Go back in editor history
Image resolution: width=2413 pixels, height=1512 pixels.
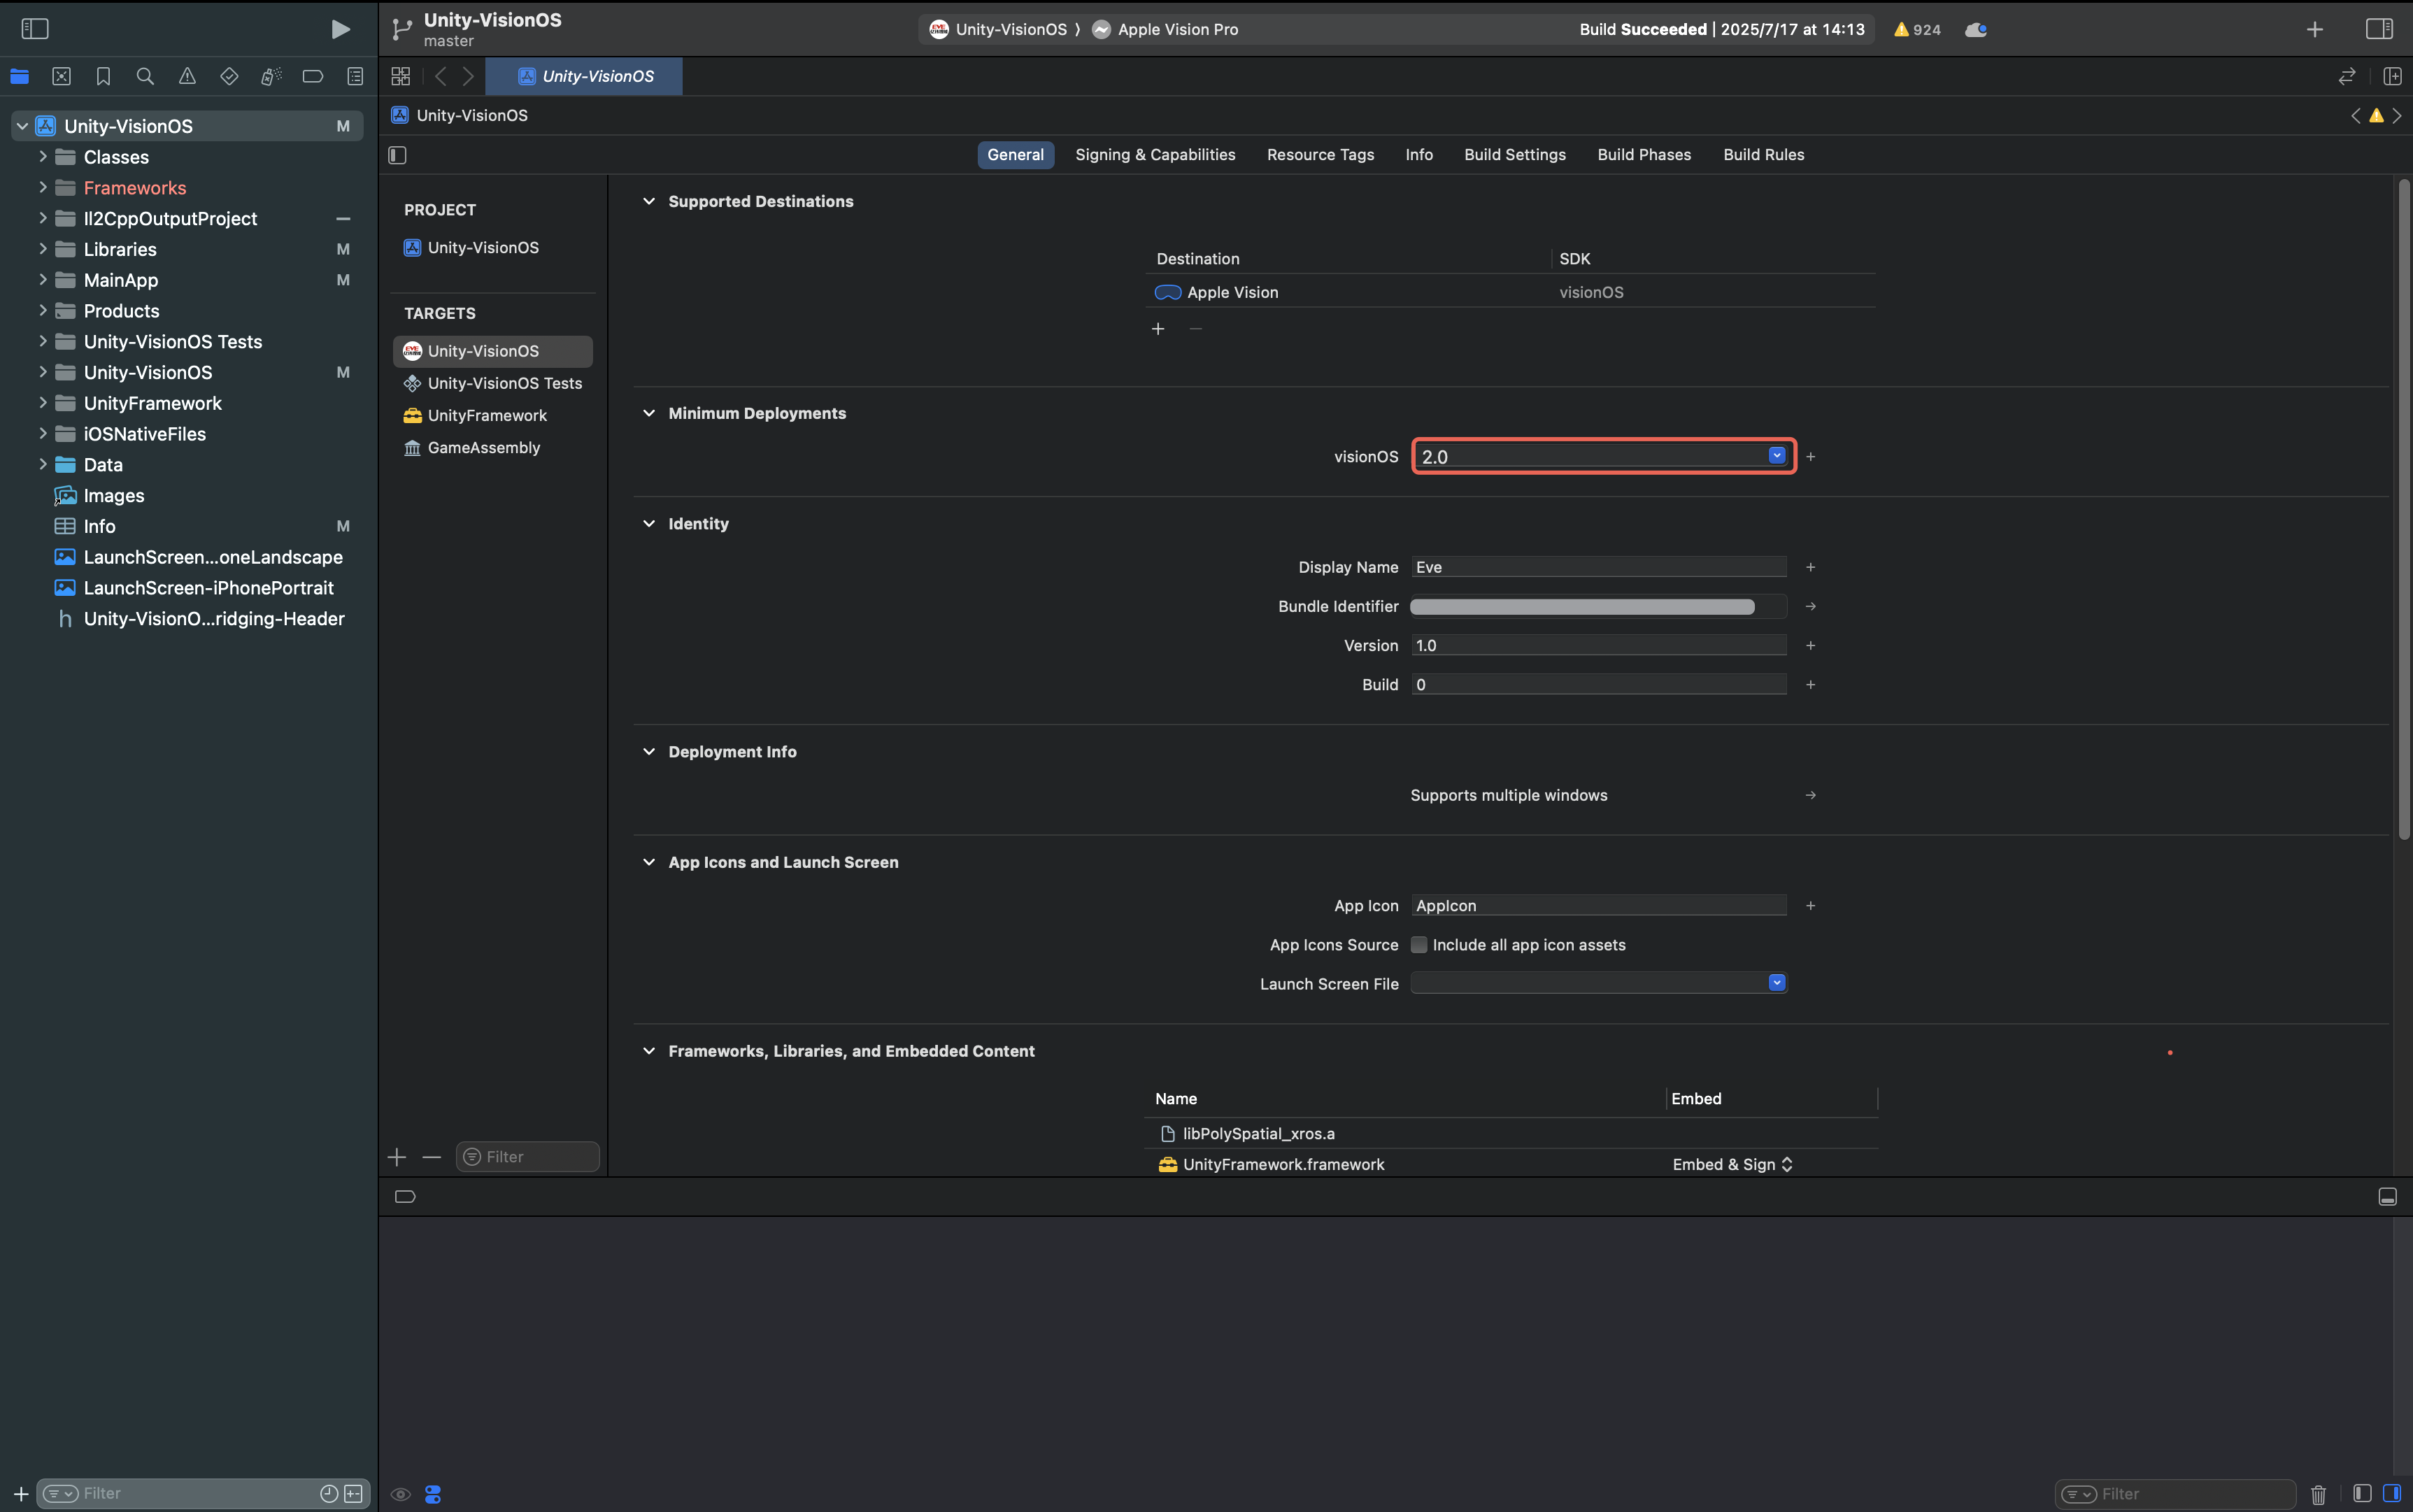coord(441,76)
